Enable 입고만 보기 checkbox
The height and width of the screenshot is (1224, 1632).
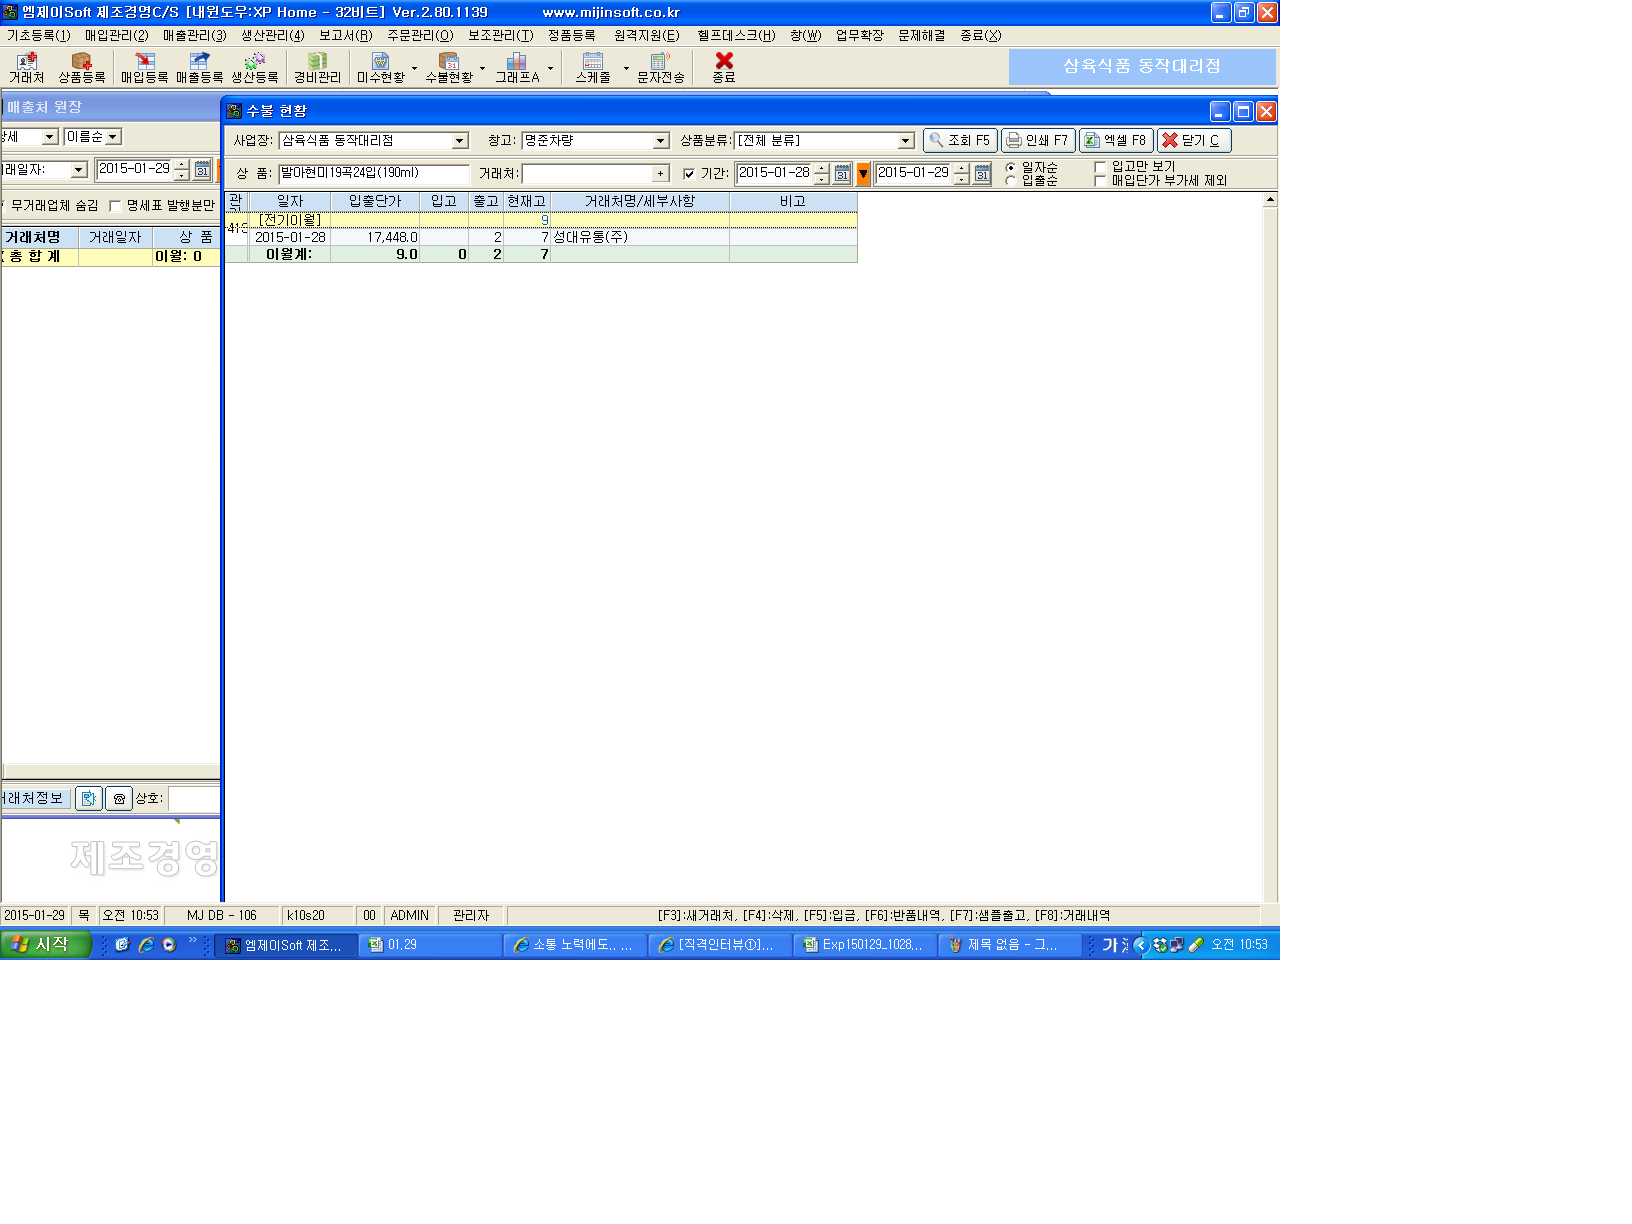1100,167
